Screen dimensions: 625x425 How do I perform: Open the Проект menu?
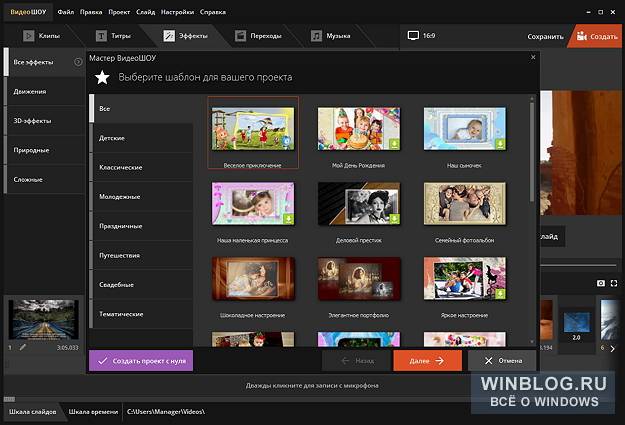click(x=119, y=12)
